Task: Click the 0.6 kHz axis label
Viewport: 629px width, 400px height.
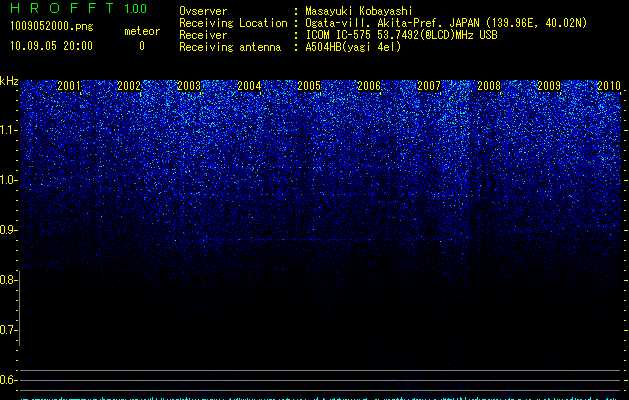Action: [8, 380]
